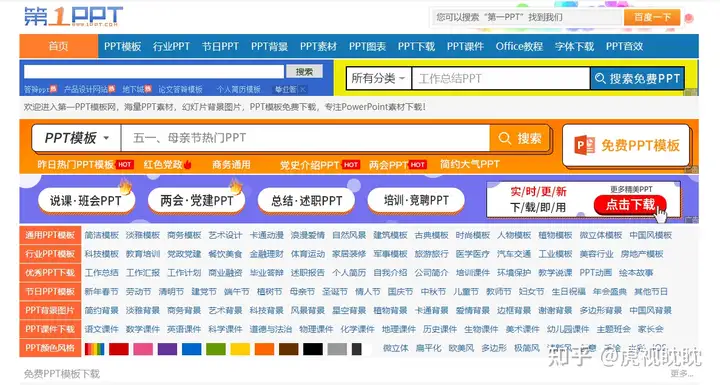
Task: Open PPT背景图片 category label
Action: click(50, 311)
